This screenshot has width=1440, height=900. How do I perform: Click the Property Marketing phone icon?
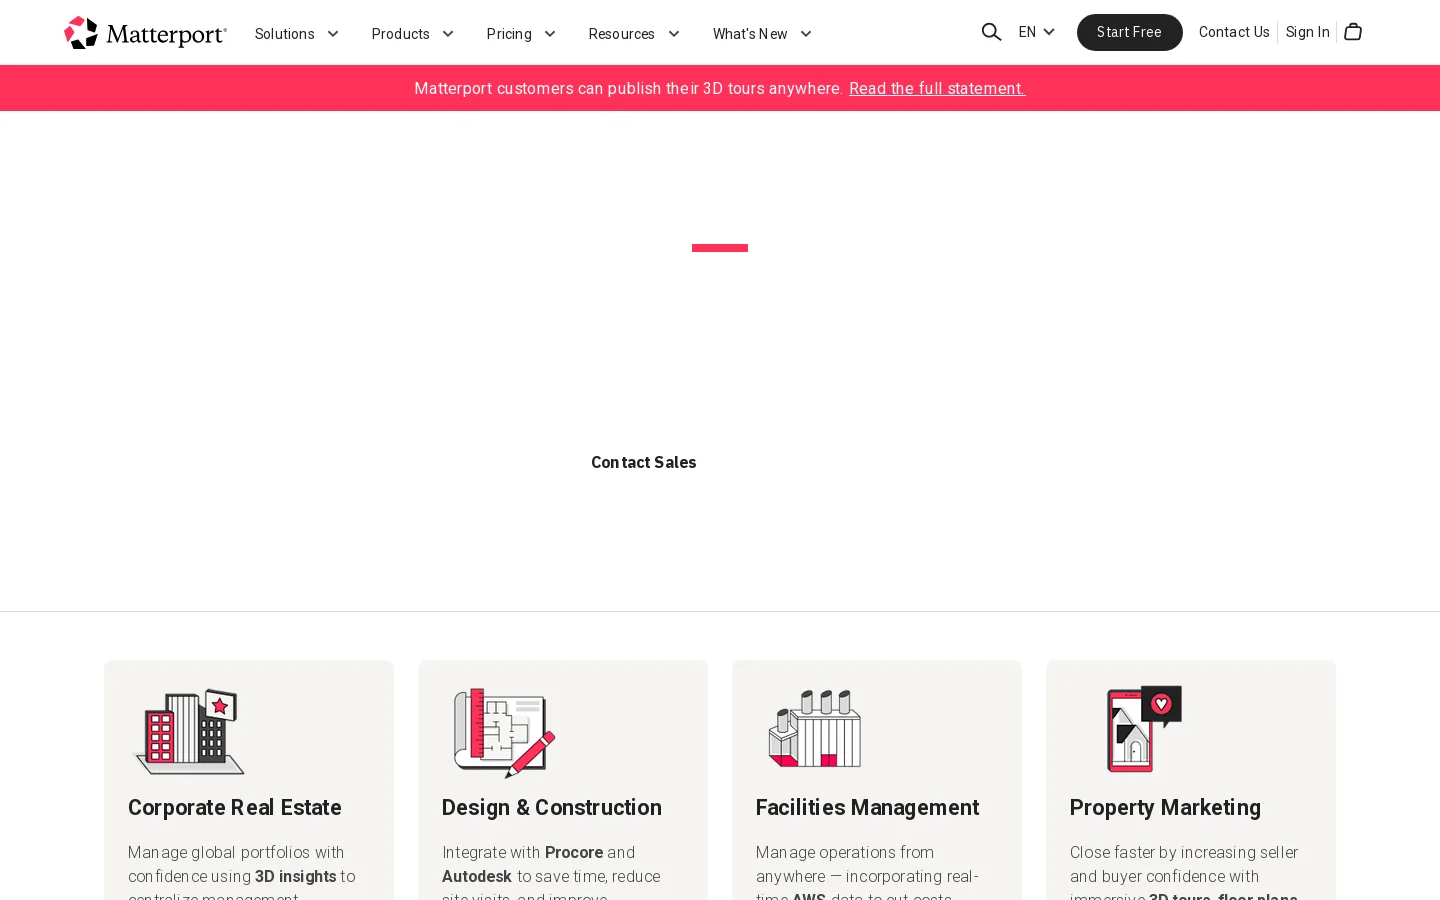click(1144, 729)
